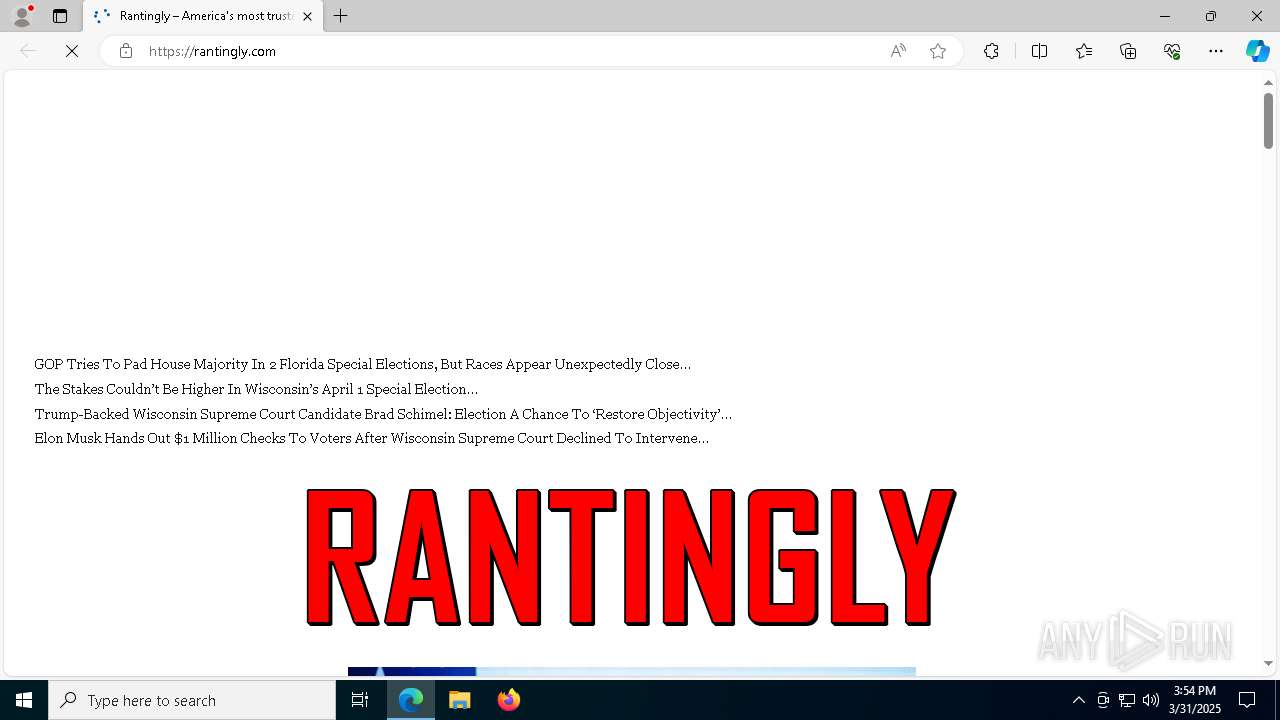Screen dimensions: 1280x720
Task: Open Browser essentials heart icon
Action: 1172,51
